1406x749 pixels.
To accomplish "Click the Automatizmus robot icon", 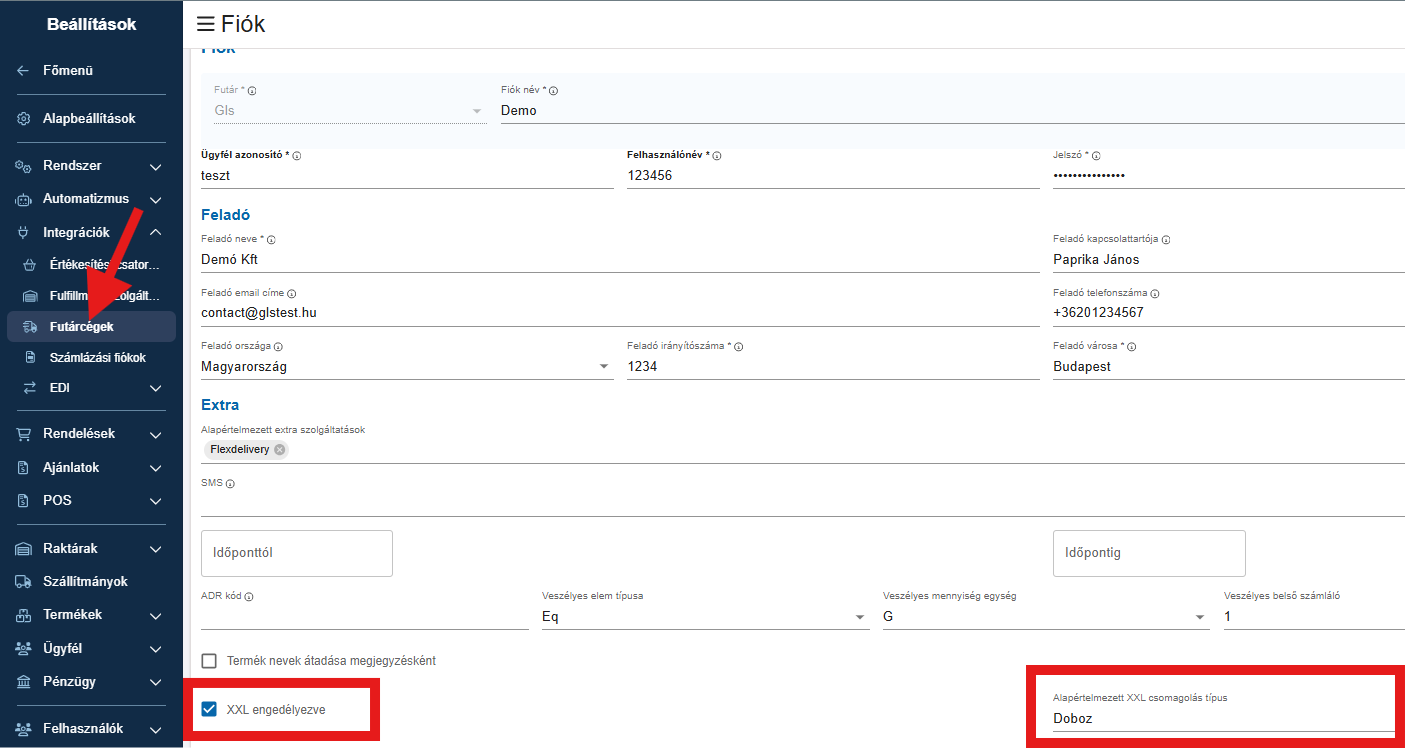I will click(x=24, y=199).
